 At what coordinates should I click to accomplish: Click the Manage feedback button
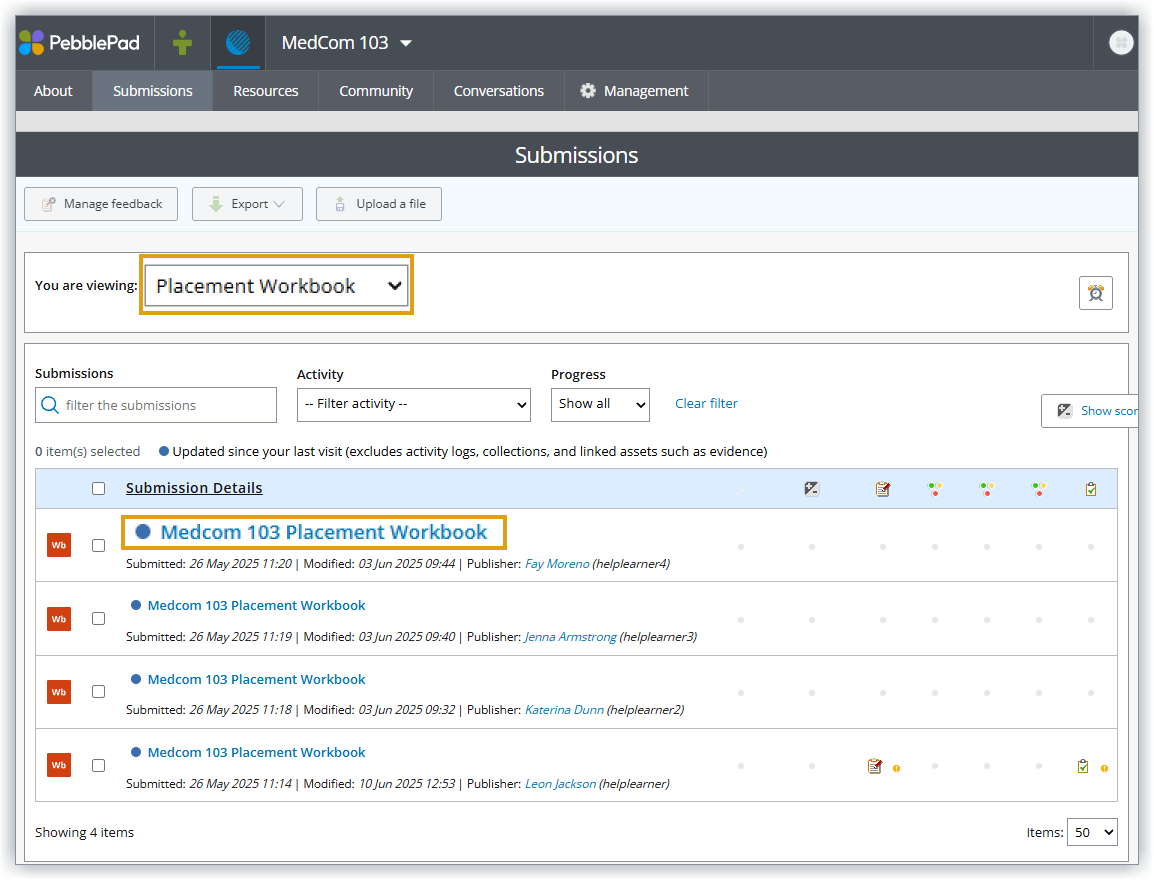click(101, 204)
